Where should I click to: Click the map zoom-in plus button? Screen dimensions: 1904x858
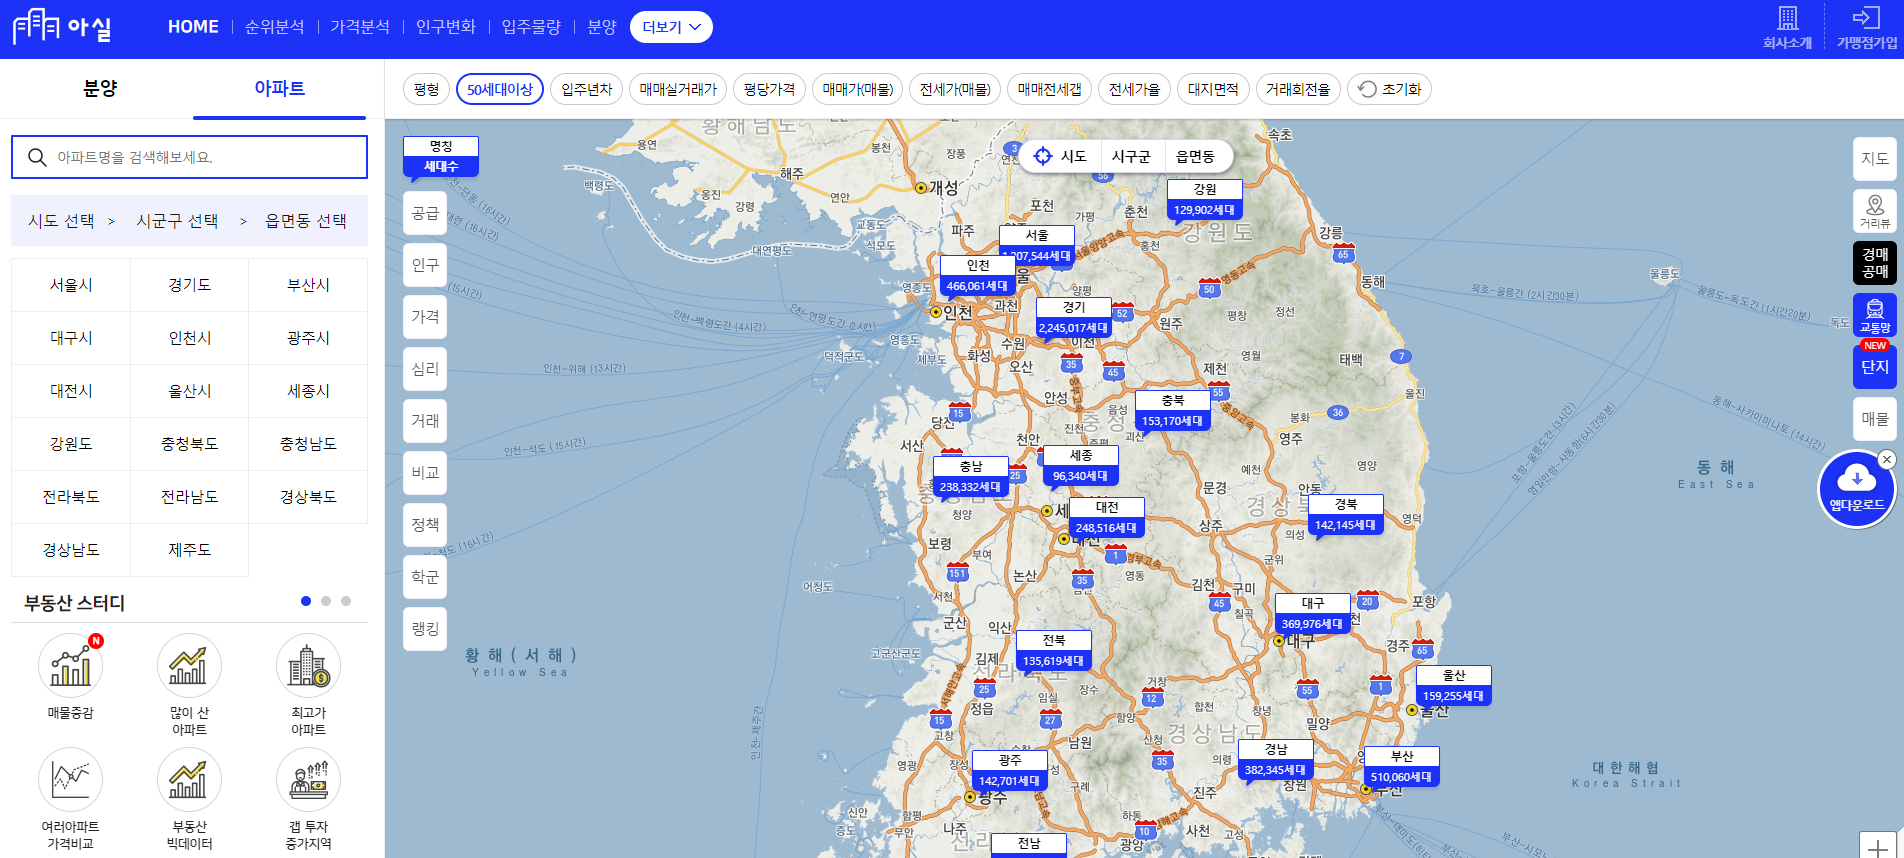(x=1877, y=846)
